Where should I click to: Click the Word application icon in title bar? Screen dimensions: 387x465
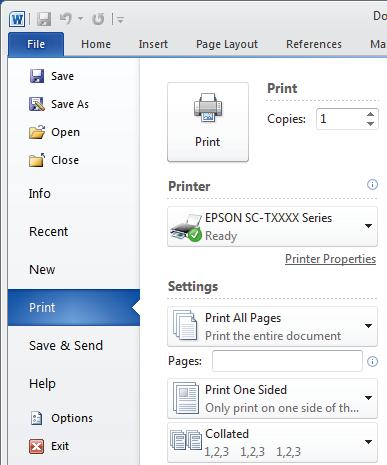coord(17,19)
